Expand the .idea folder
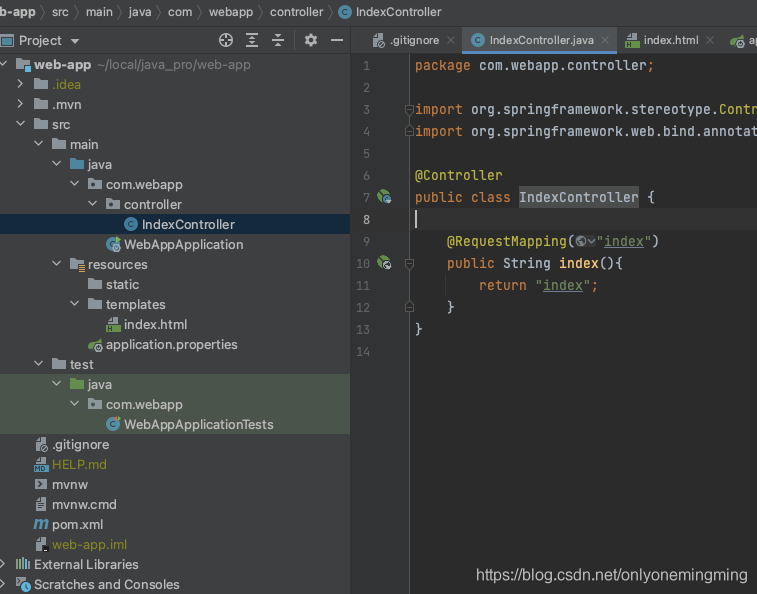Image resolution: width=757 pixels, height=594 pixels. pyautogui.click(x=20, y=84)
